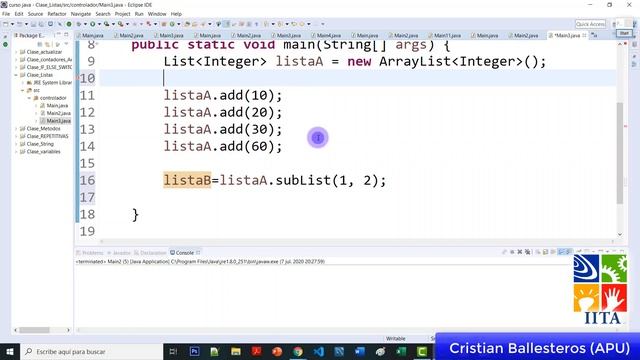640x360 pixels.
Task: Click the Package Explorer horizontal scrollbar thumb
Action: [x=35, y=330]
